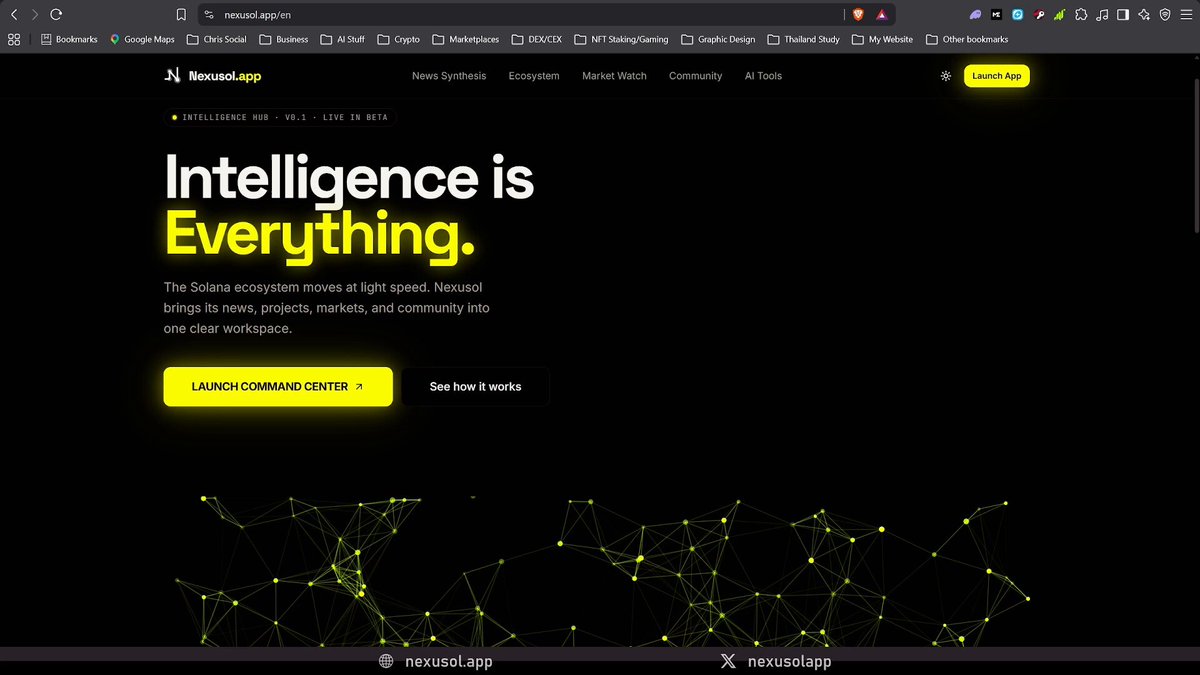The width and height of the screenshot is (1200, 675).
Task: Open the Bookmarks manager shortcut
Action: [x=69, y=40]
